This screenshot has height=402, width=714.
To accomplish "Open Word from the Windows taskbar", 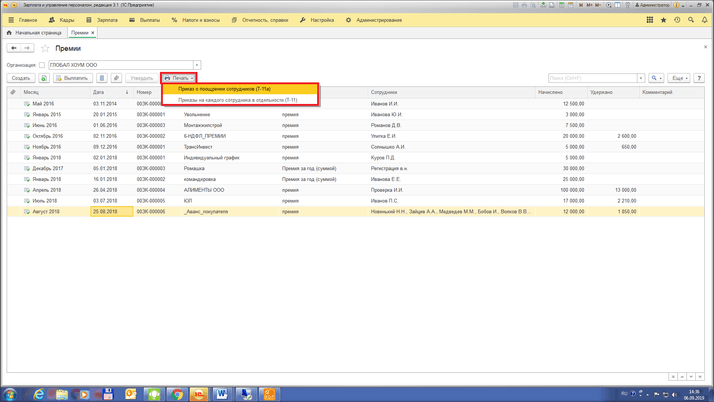I will (221, 394).
